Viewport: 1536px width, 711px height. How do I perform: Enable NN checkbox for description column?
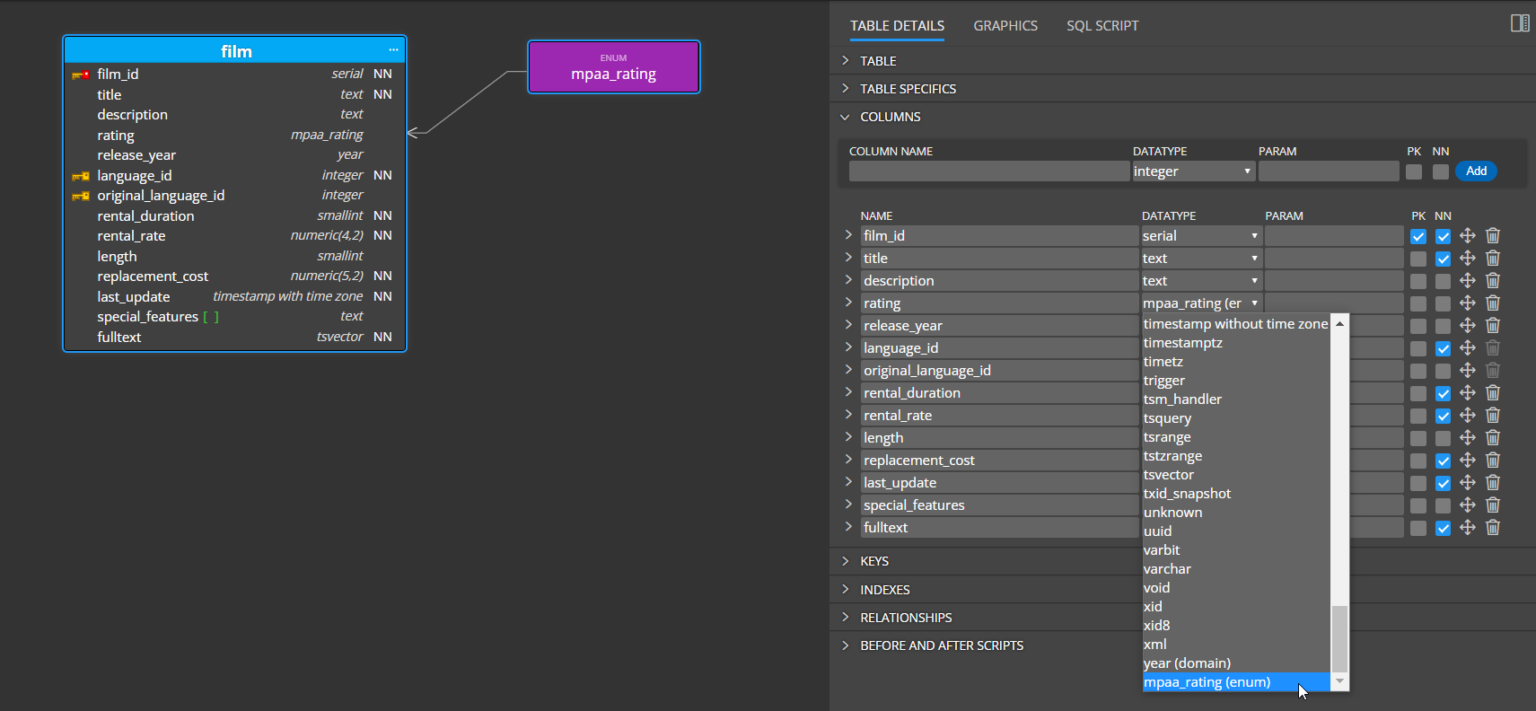pyautogui.click(x=1442, y=281)
